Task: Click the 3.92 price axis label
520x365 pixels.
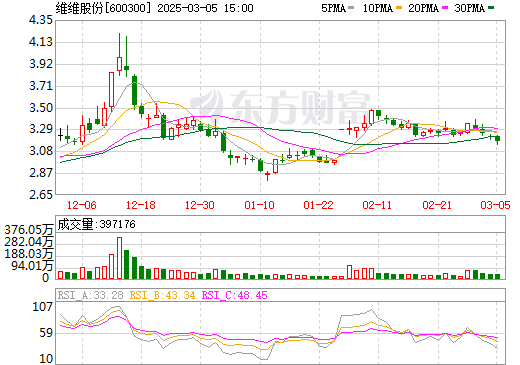Action: (41, 64)
